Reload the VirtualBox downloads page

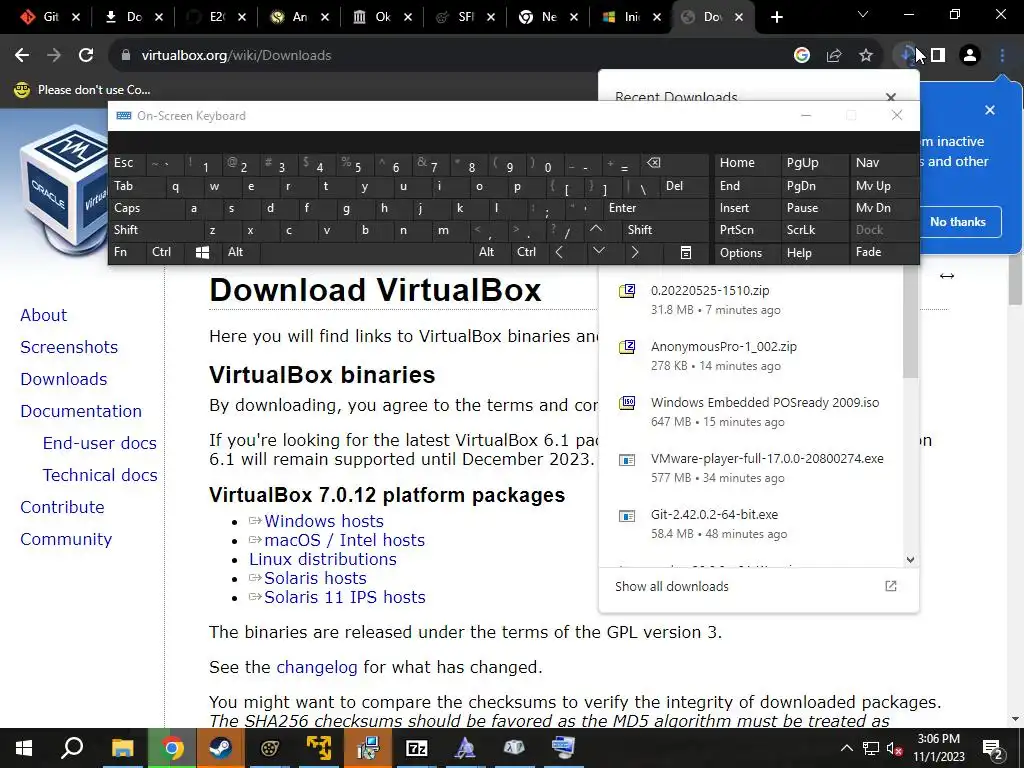pos(86,56)
